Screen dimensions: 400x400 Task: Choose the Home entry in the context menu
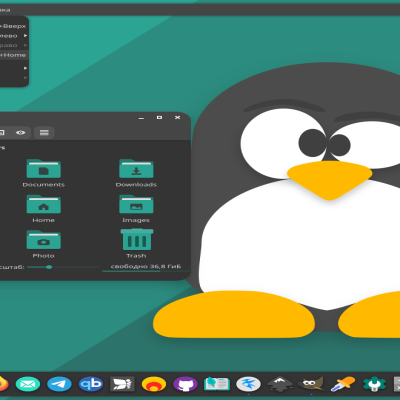[x=13, y=55]
